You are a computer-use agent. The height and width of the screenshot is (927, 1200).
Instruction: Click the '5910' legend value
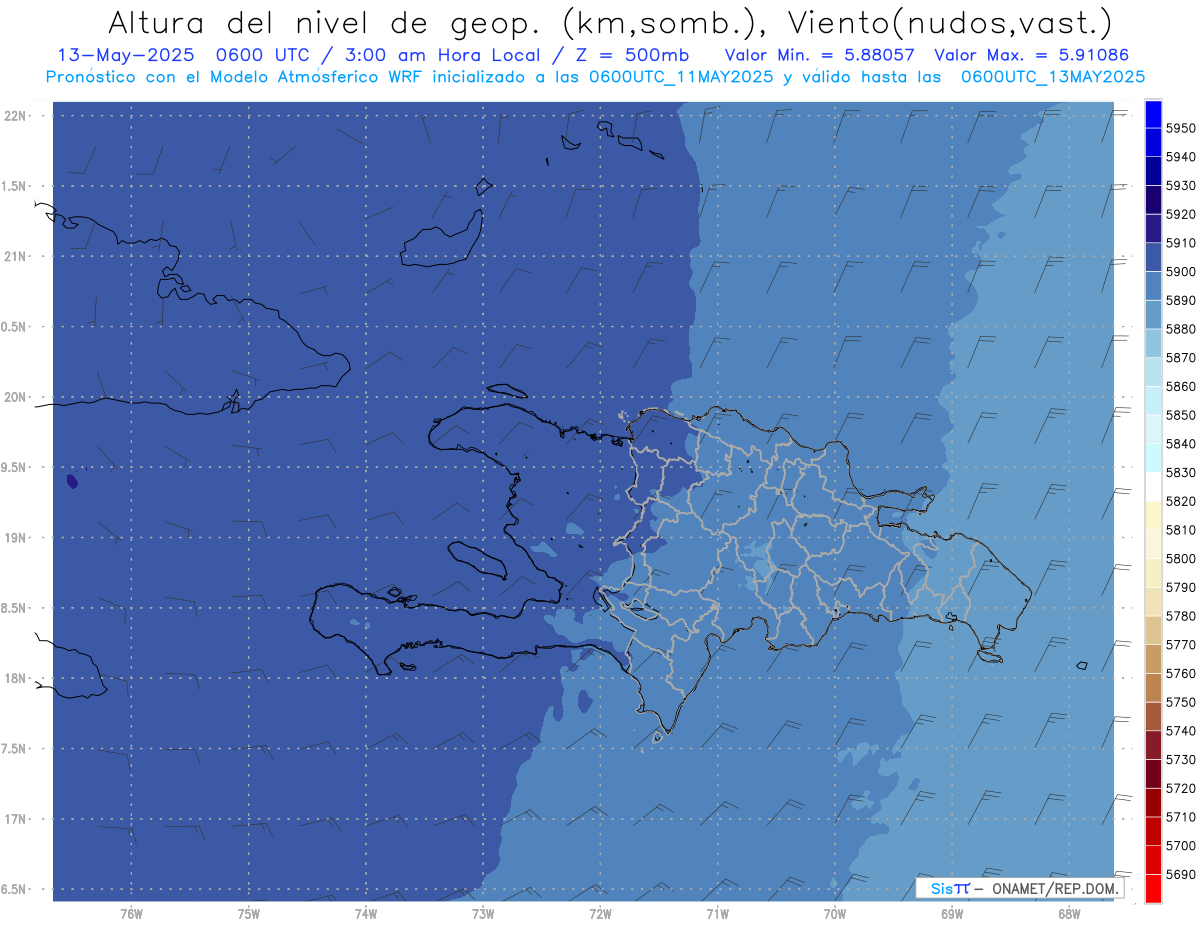(x=1181, y=243)
